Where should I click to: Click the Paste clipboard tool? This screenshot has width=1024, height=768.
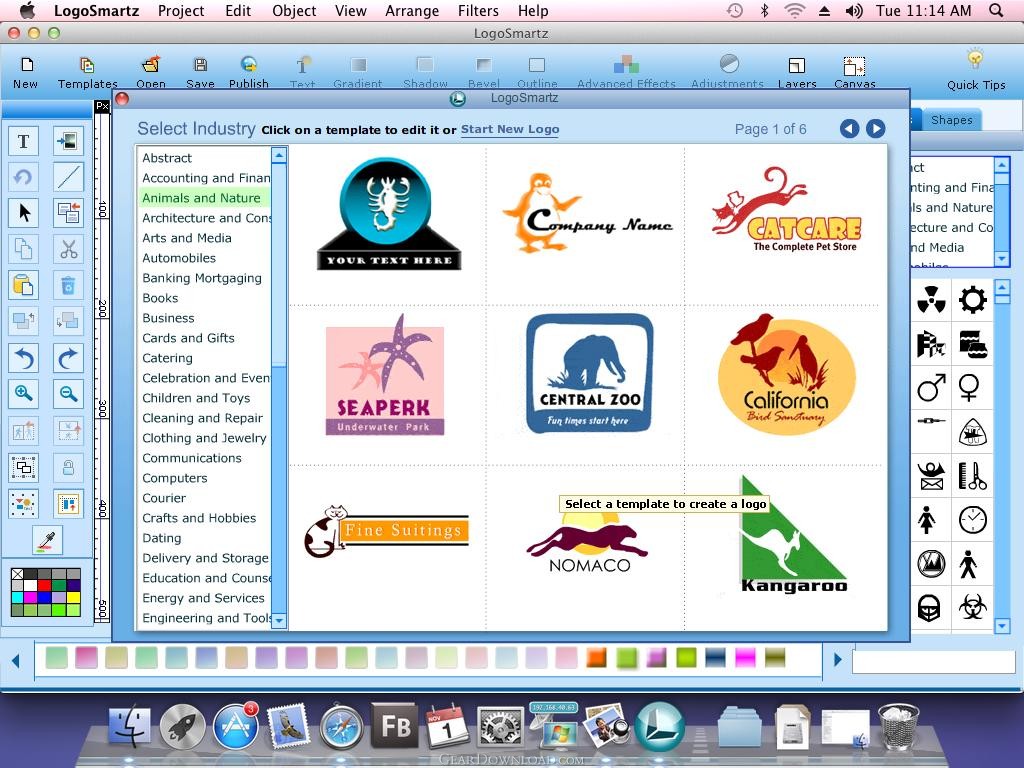pos(24,285)
